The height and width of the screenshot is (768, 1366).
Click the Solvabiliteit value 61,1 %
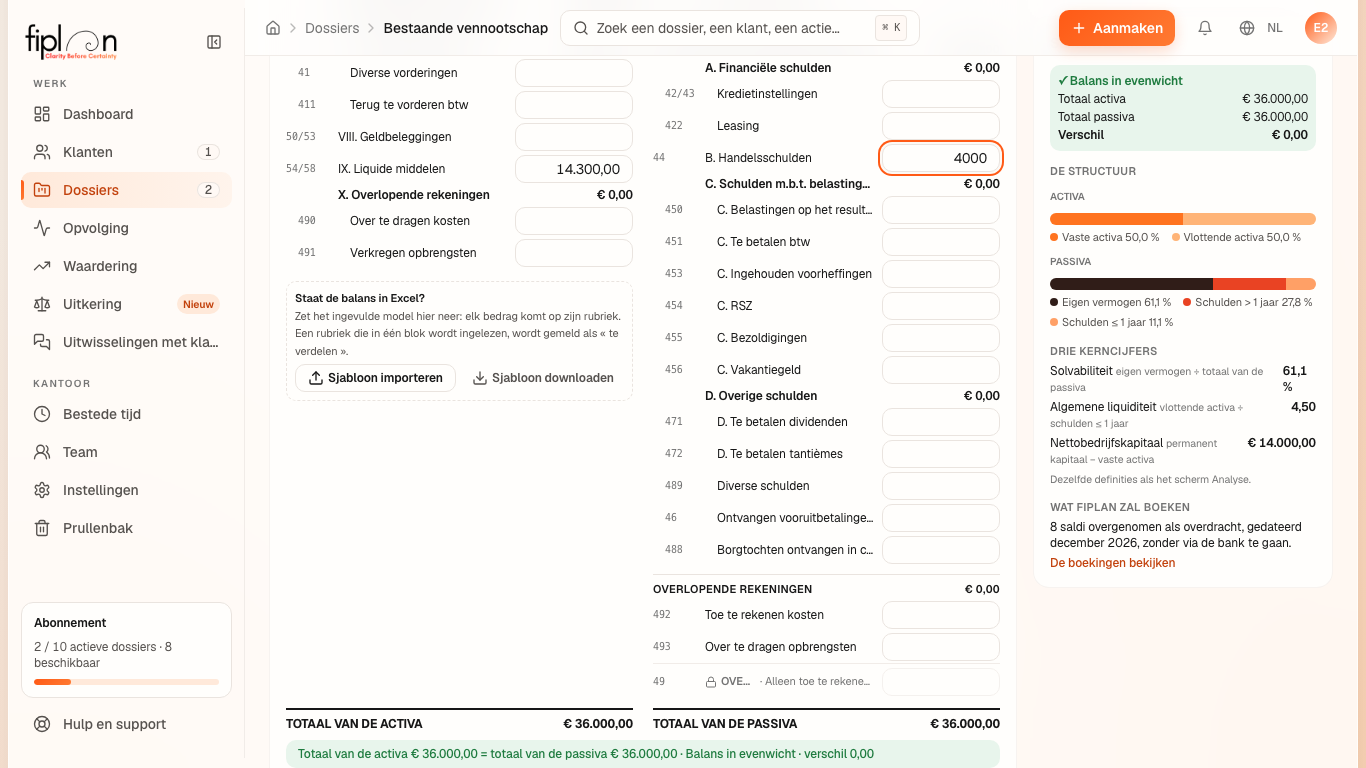click(1295, 378)
